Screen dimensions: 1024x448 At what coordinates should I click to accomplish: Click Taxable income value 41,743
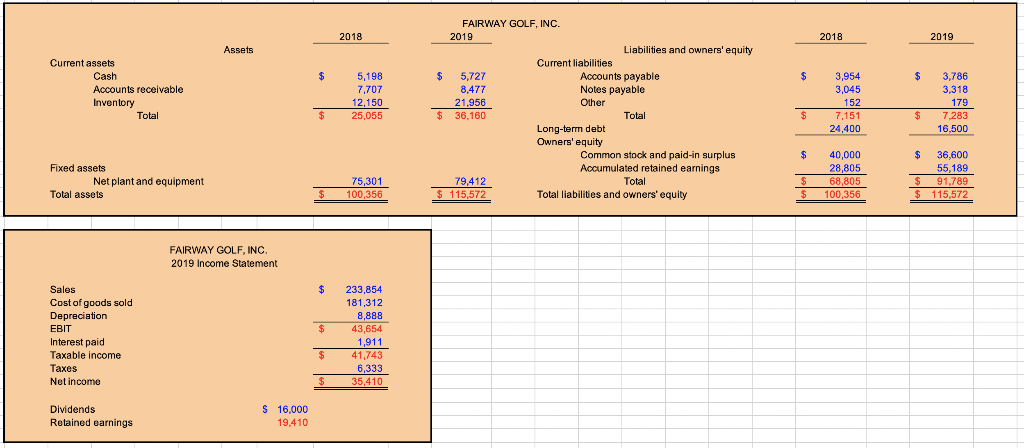pos(367,355)
